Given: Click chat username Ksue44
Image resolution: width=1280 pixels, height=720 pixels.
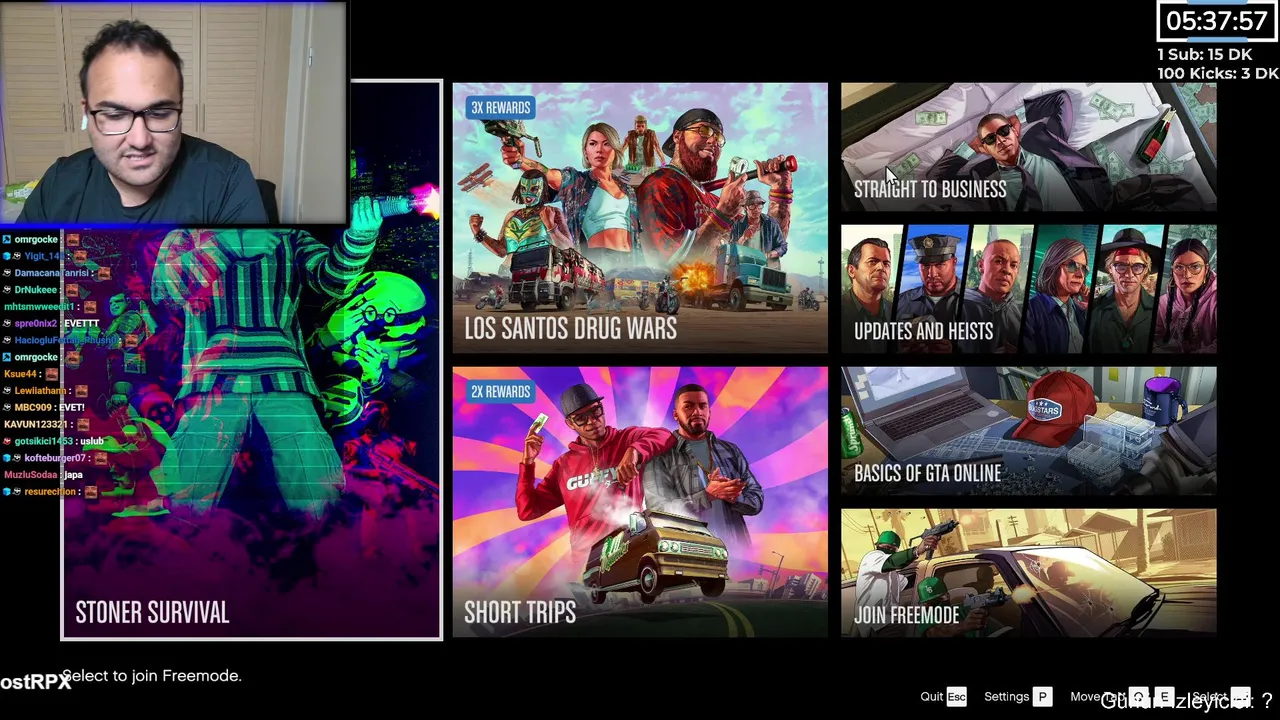Looking at the screenshot, I should tap(20, 374).
